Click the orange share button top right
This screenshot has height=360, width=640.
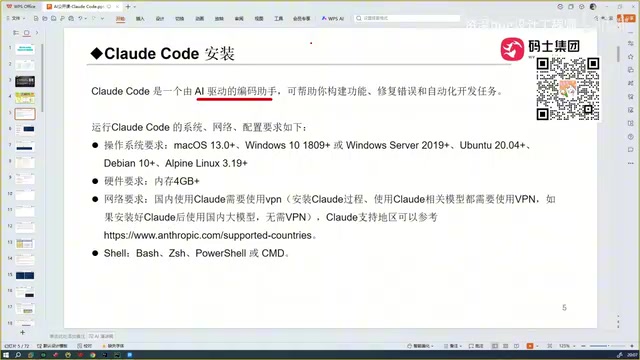629,18
